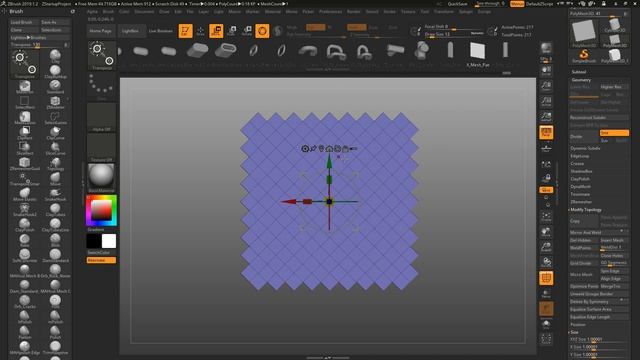Viewport: 640px width, 360px height.
Task: Toggle the PolyF polyframe display button
Action: click(546, 278)
